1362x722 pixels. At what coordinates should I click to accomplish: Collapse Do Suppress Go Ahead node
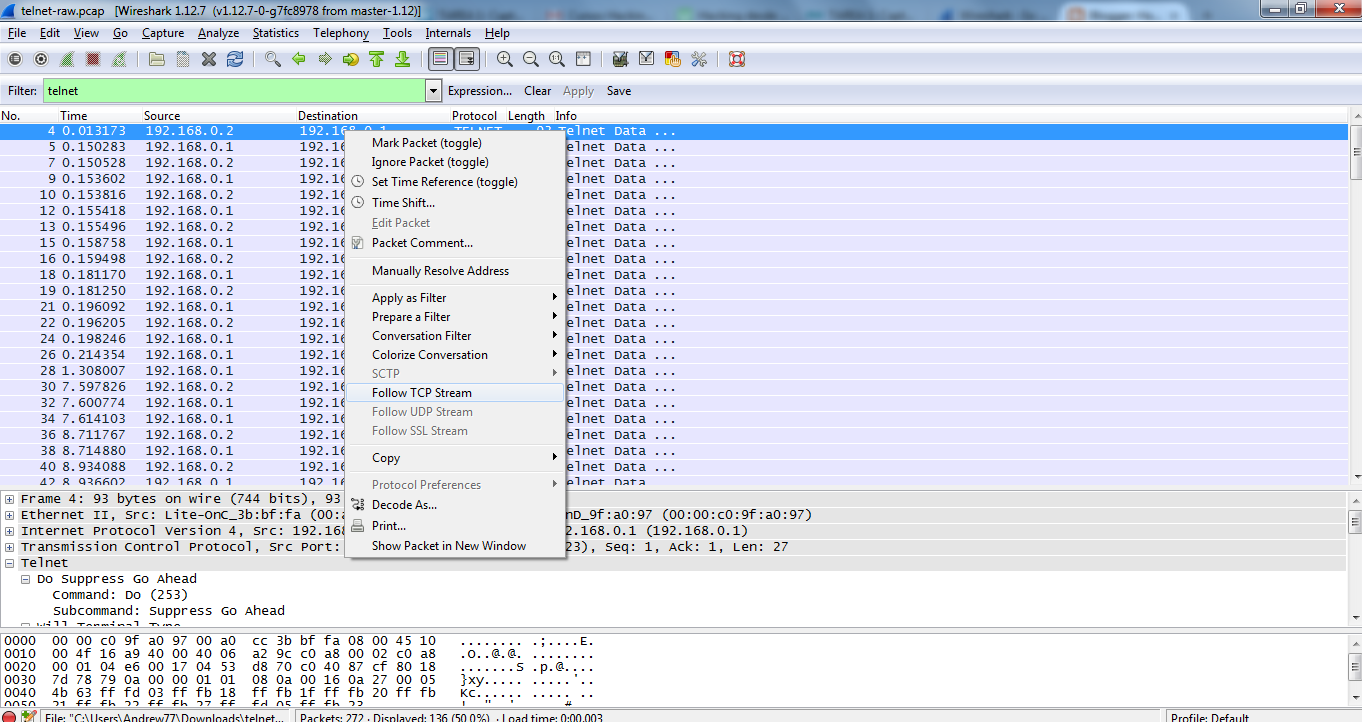pyautogui.click(x=26, y=579)
